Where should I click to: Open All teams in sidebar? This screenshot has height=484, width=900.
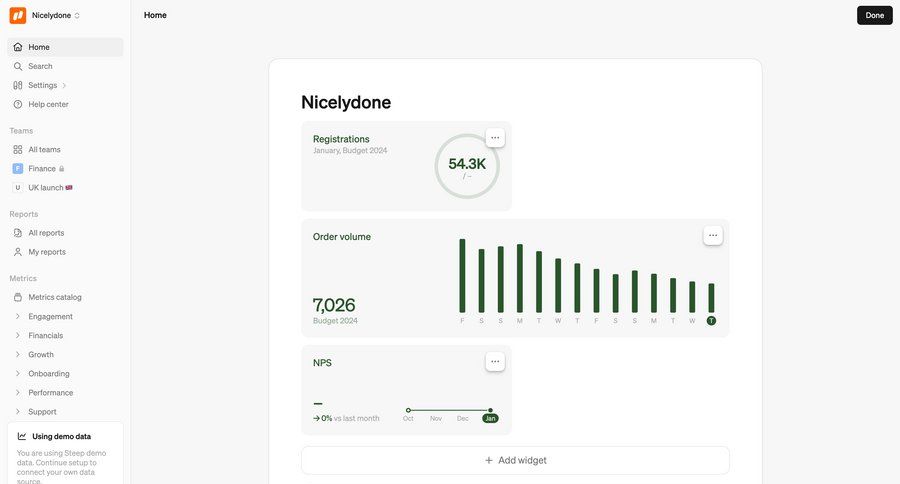point(65,149)
